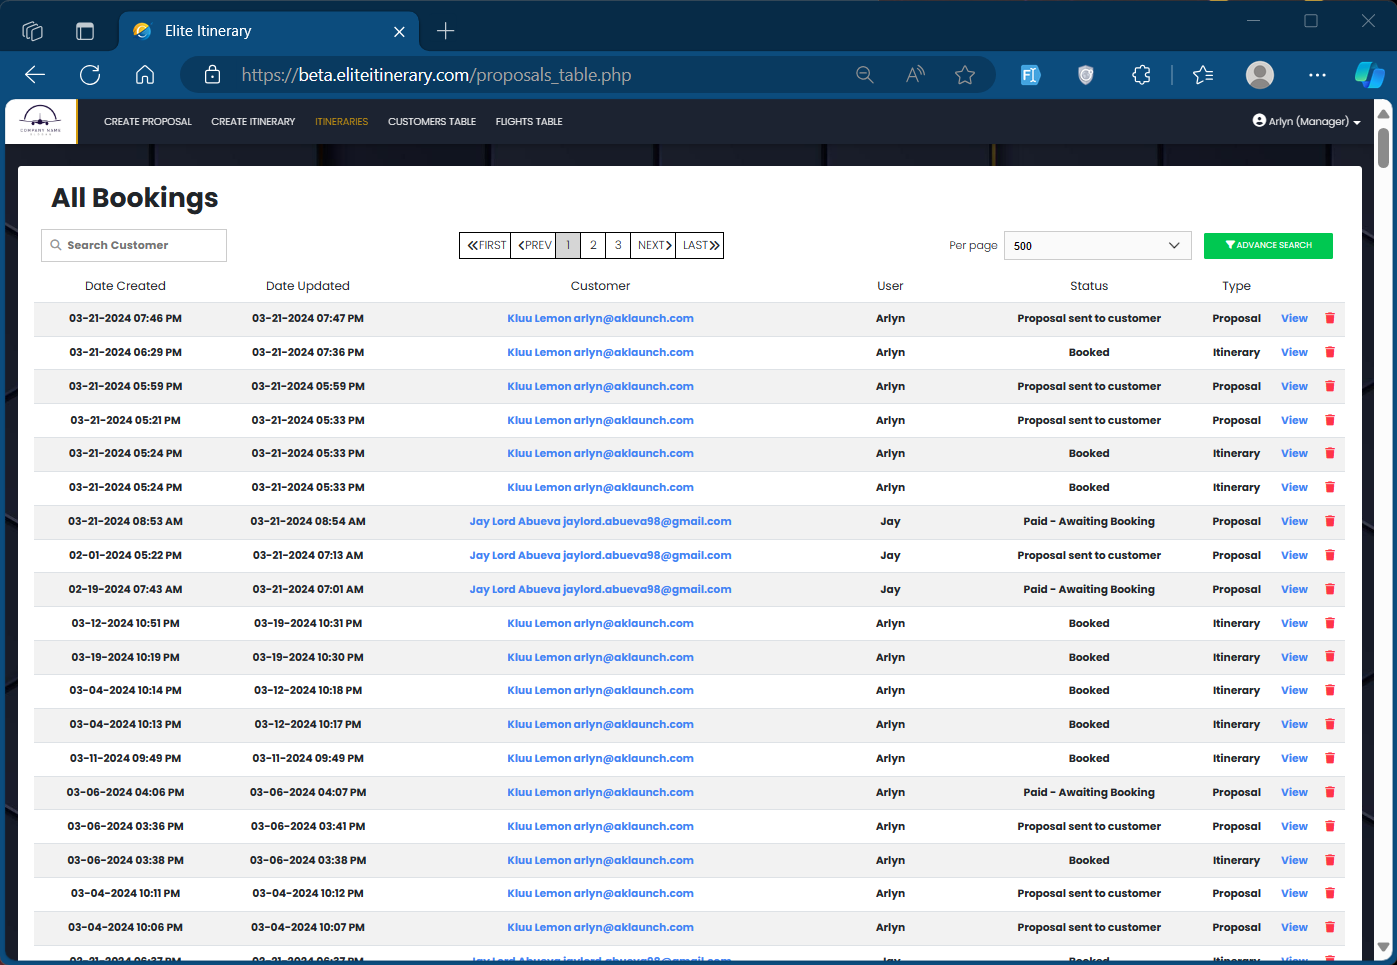Open the Per page 500 dropdown

pos(1097,246)
